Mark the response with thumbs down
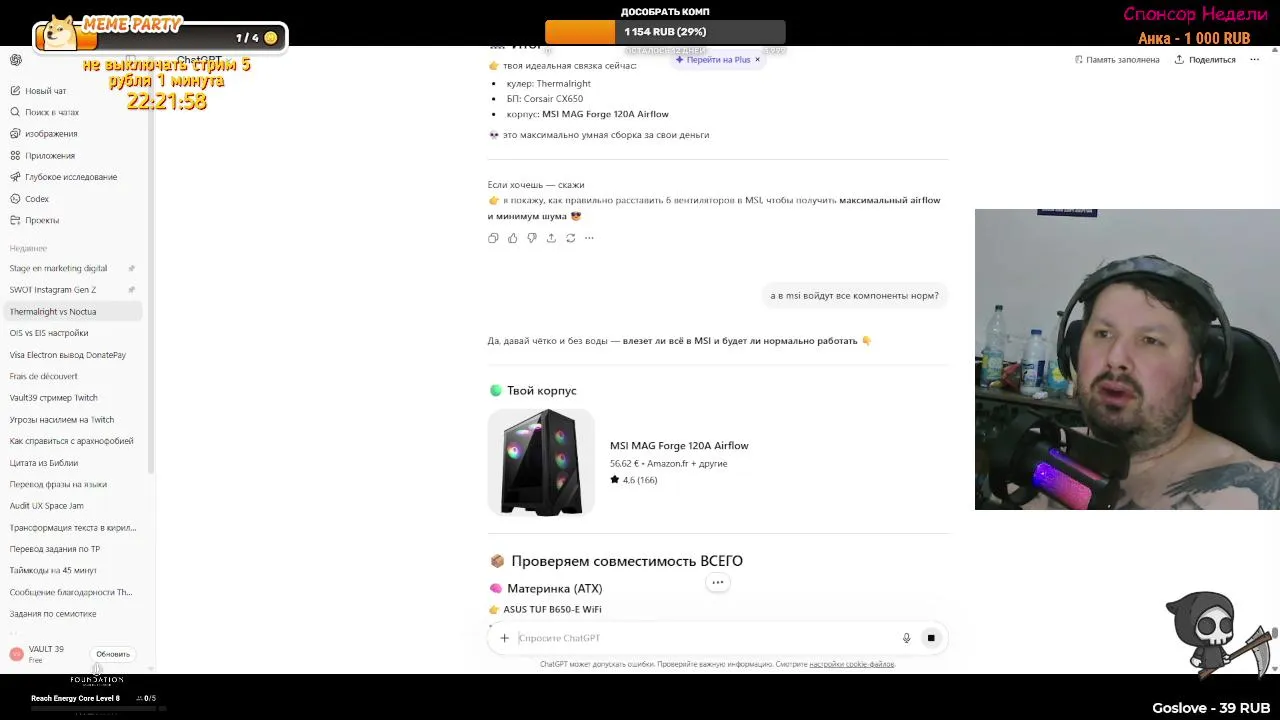This screenshot has height=720, width=1280. pos(532,238)
